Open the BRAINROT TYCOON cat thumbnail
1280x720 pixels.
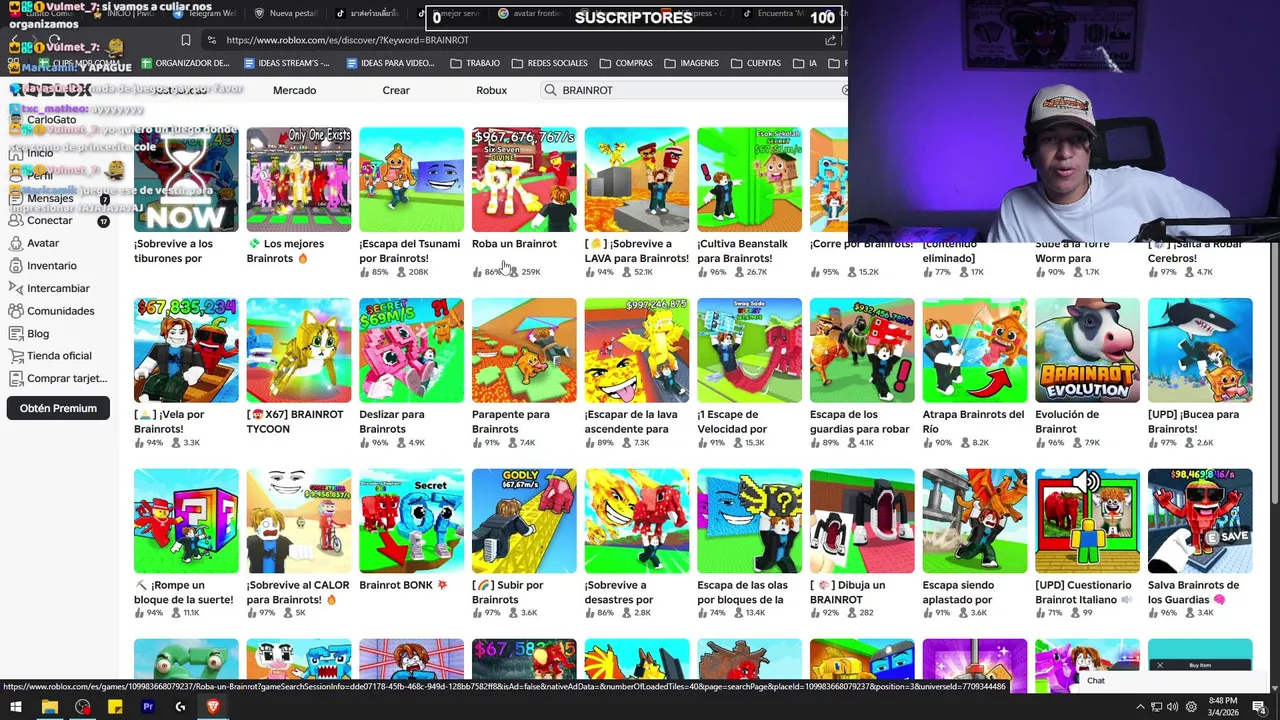pyautogui.click(x=299, y=350)
